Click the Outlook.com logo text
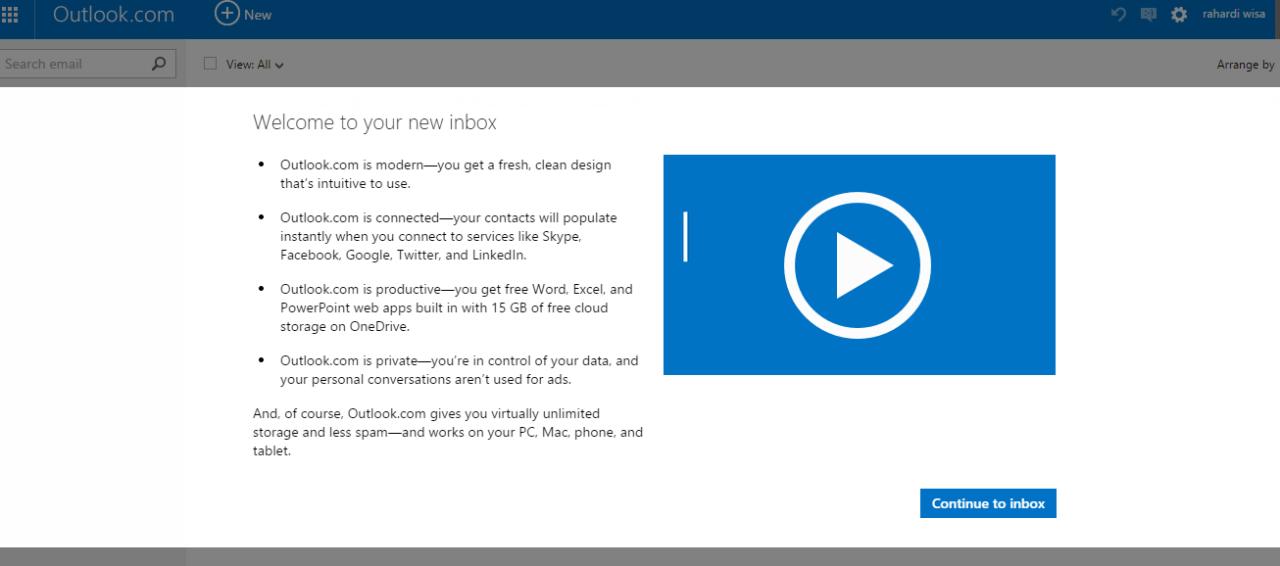Viewport: 1280px width, 566px height. (113, 14)
